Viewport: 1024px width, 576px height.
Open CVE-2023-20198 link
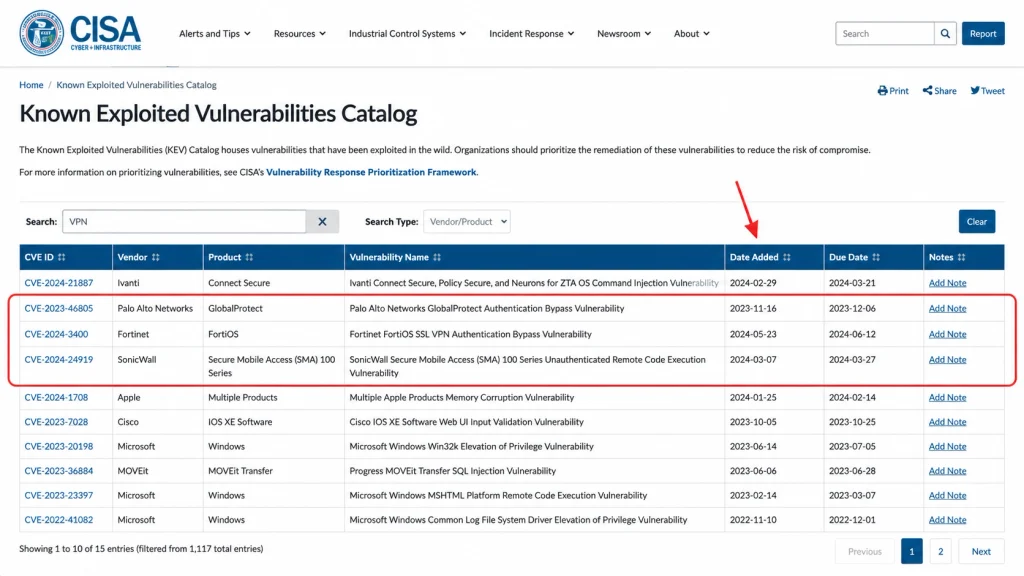59,446
